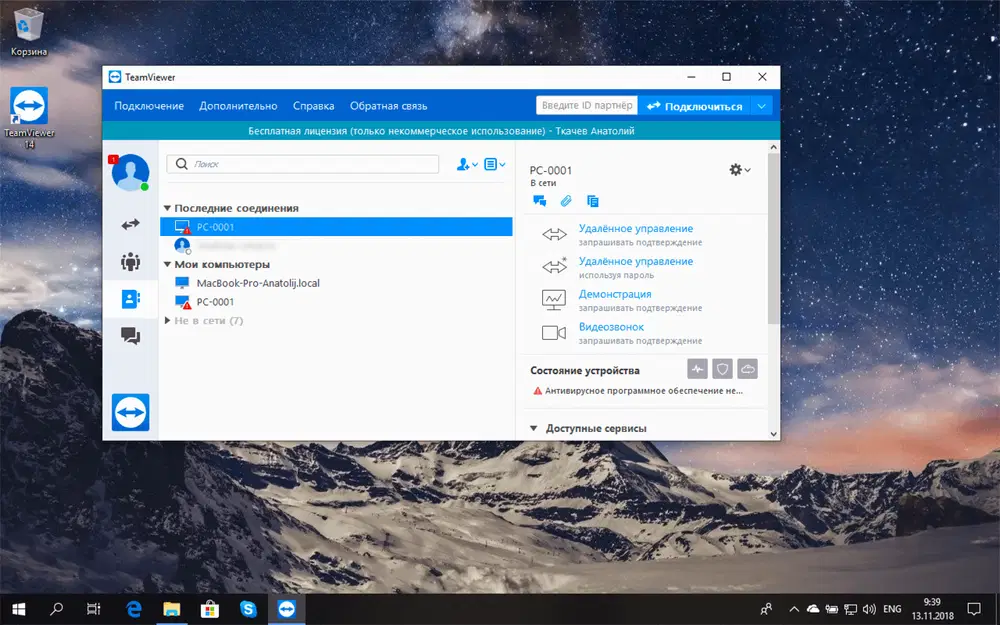Open the user profile avatar
The width and height of the screenshot is (1000, 625).
coord(130,172)
